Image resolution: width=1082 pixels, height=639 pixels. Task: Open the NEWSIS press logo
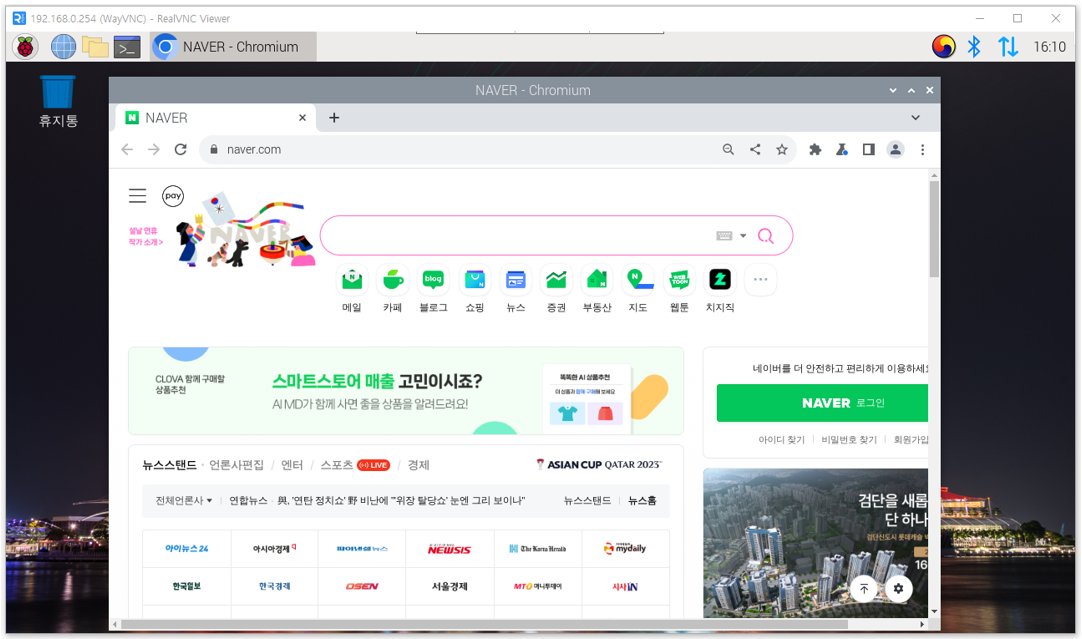click(x=449, y=549)
